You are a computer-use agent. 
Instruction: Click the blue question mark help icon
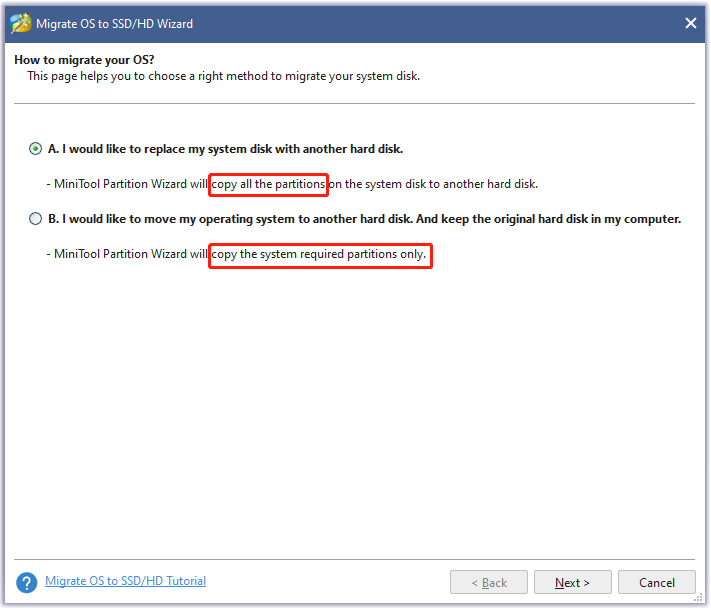click(x=26, y=582)
